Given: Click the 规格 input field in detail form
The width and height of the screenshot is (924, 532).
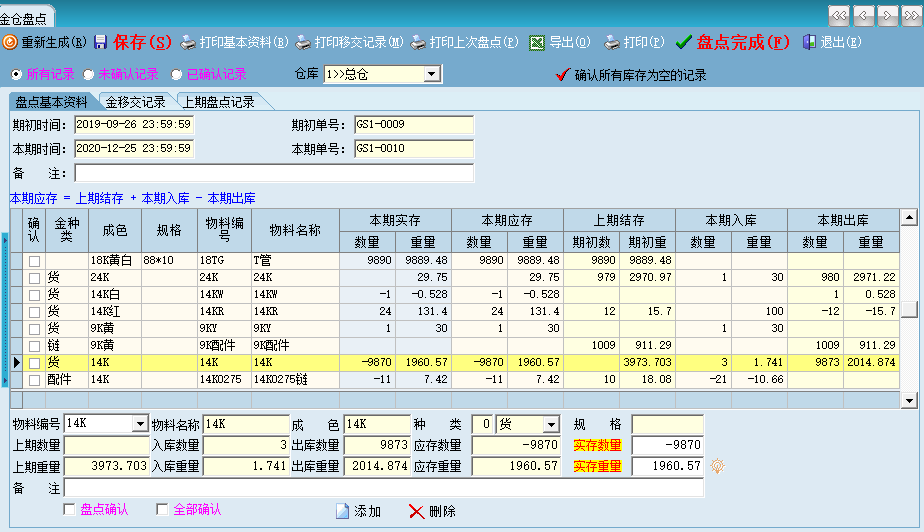Looking at the screenshot, I should tap(667, 424).
